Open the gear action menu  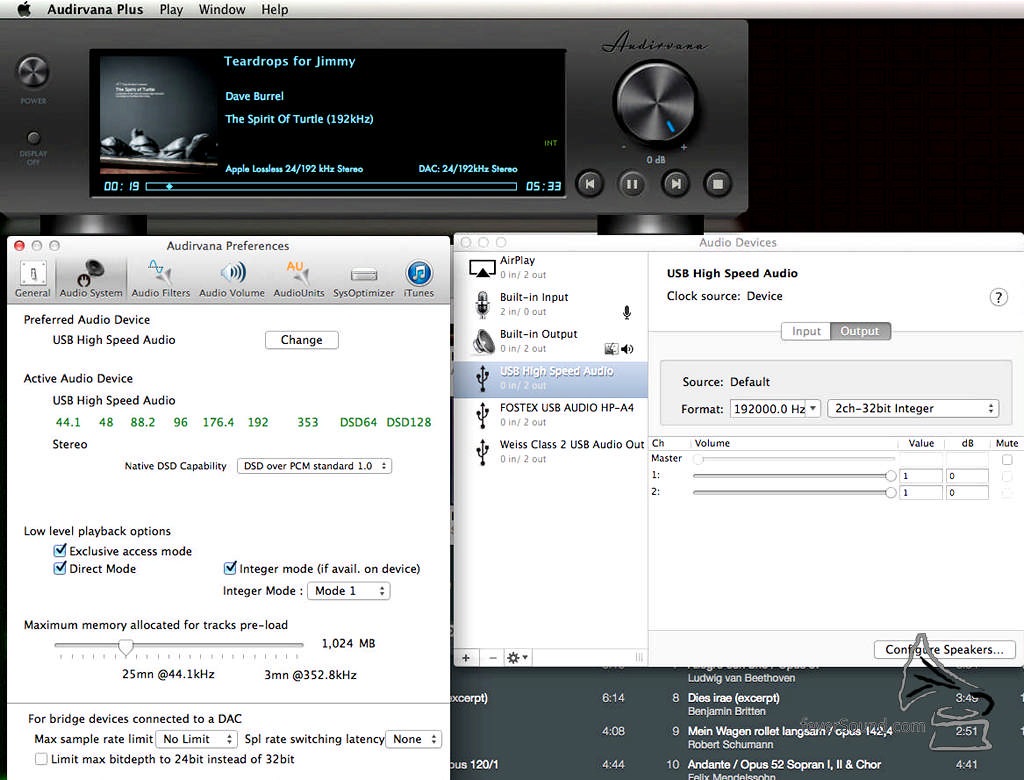517,658
